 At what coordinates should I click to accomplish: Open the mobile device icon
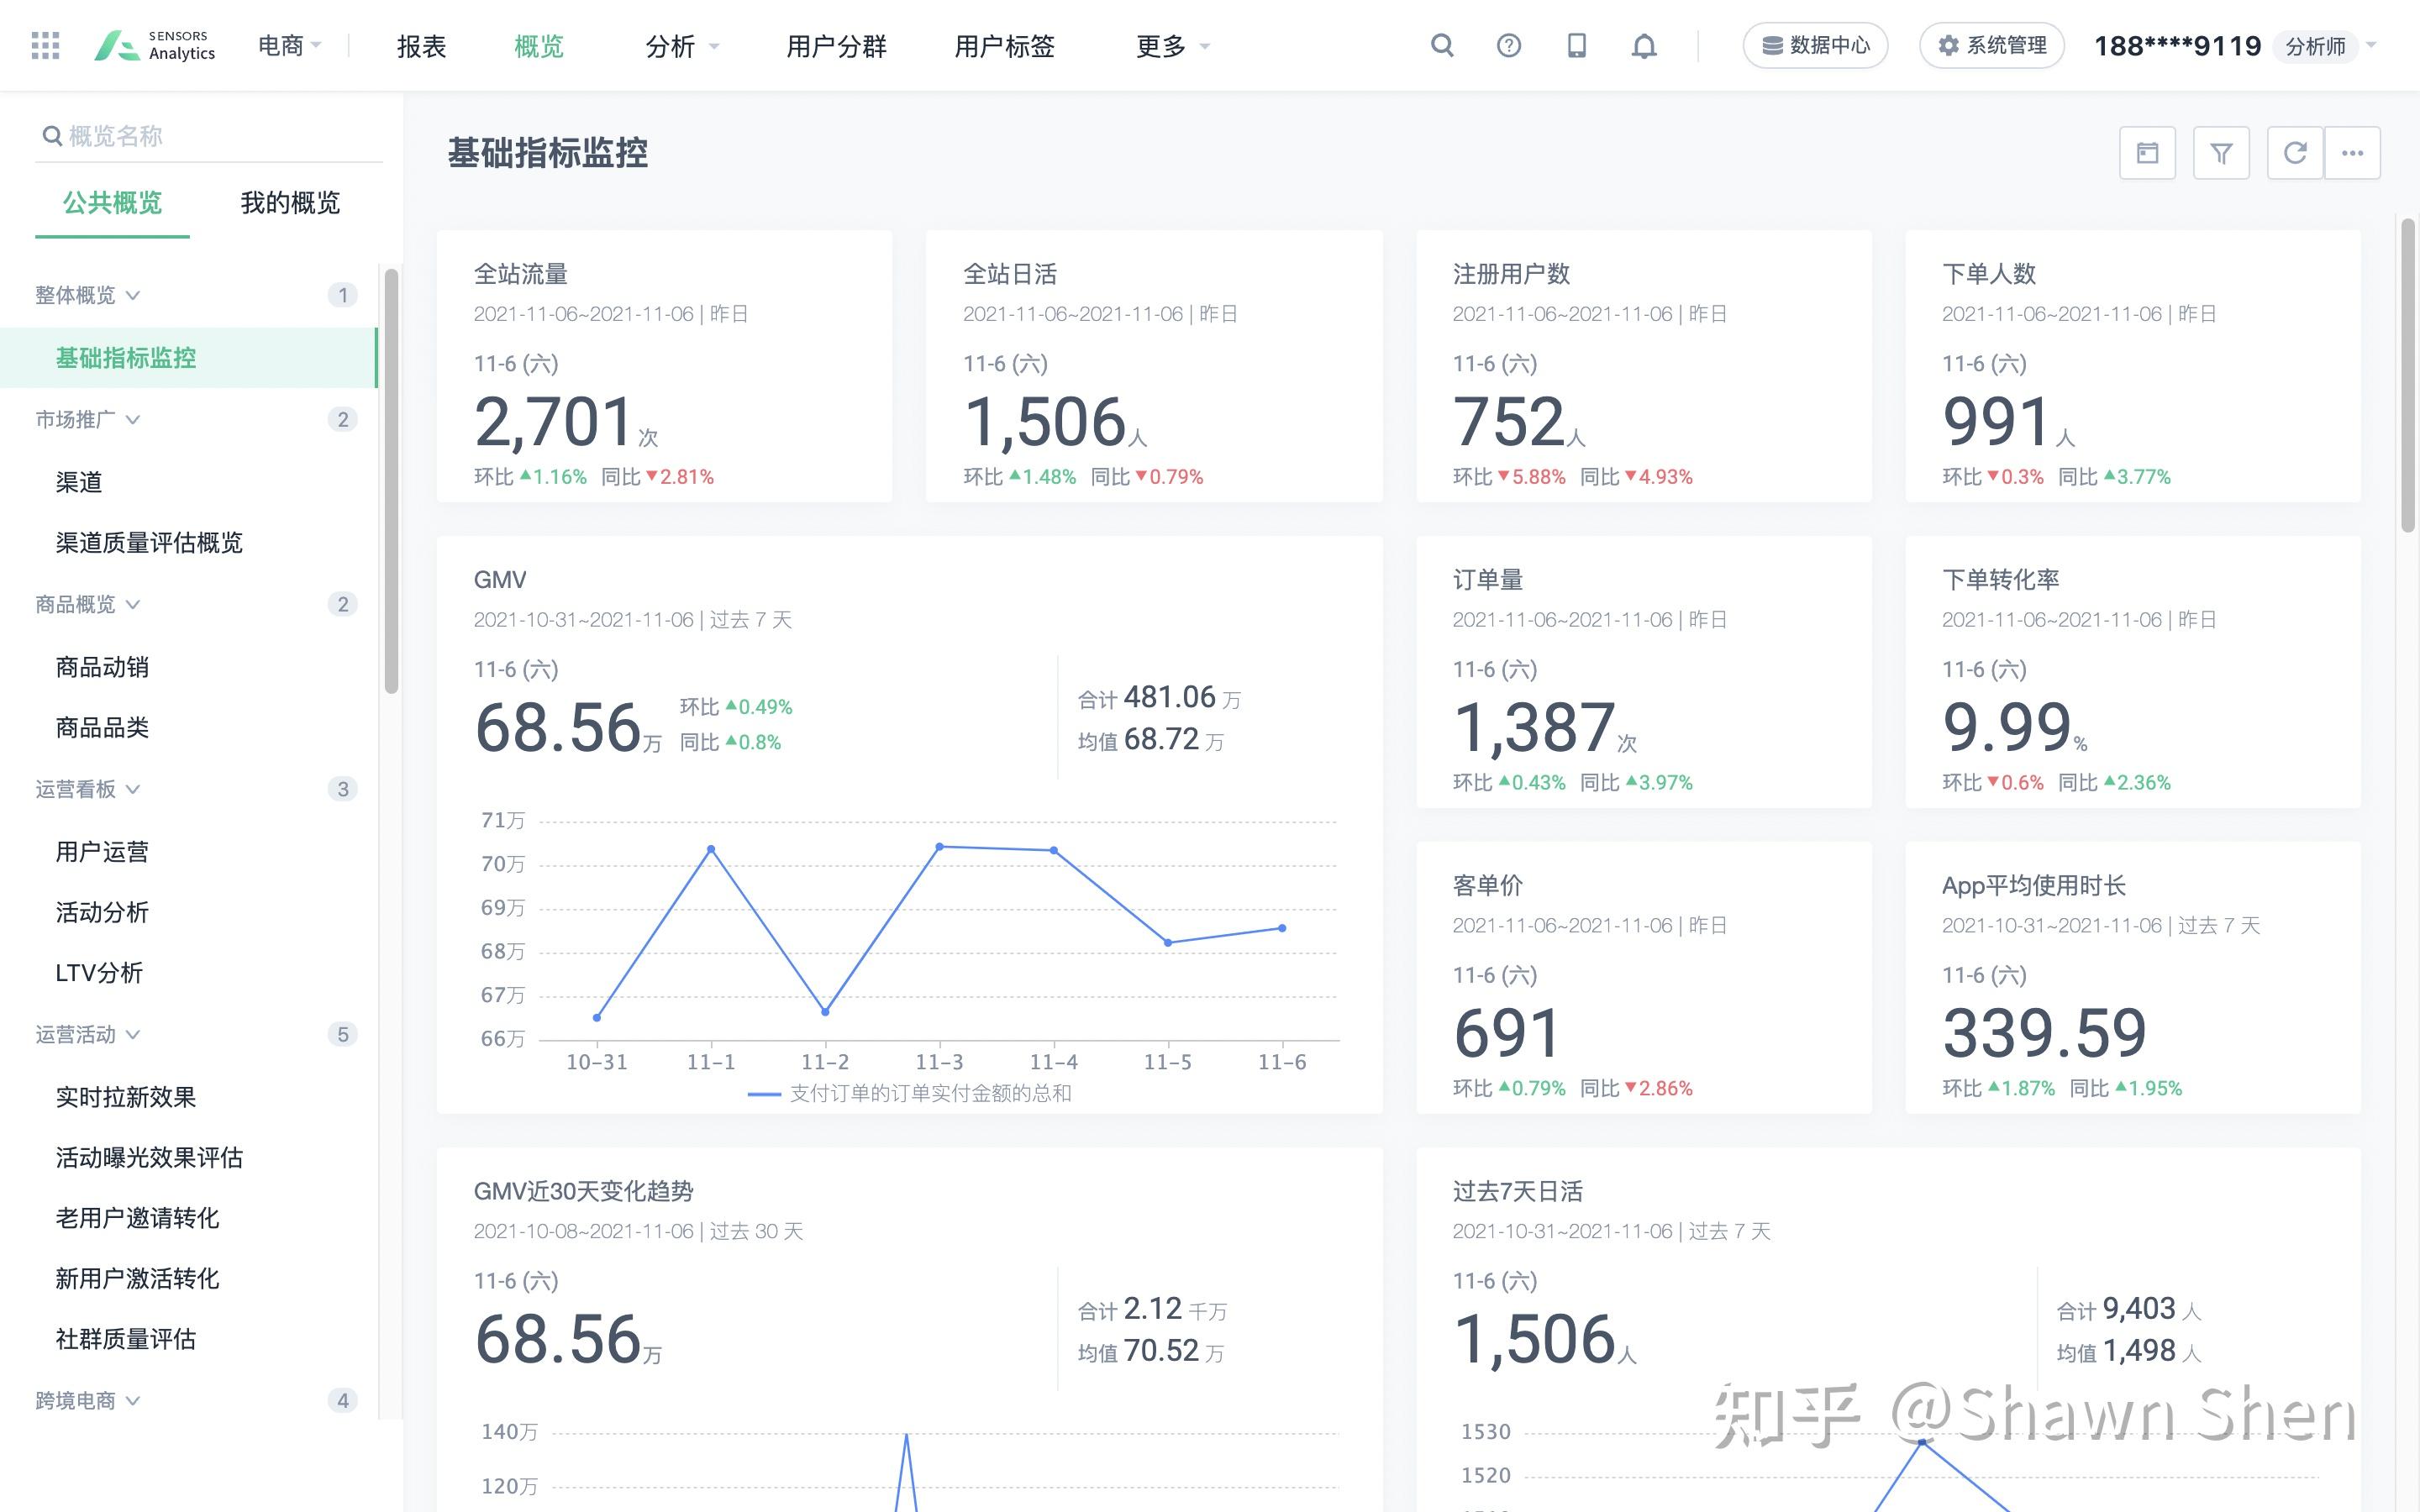[1576, 45]
